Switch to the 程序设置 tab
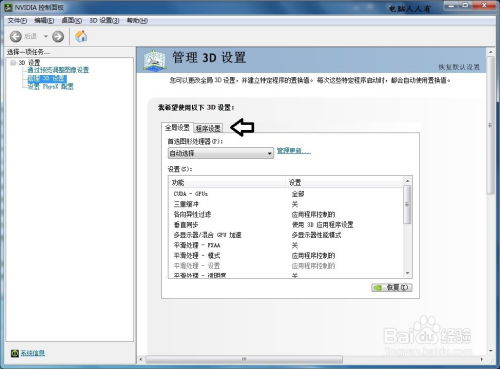 pyautogui.click(x=208, y=128)
